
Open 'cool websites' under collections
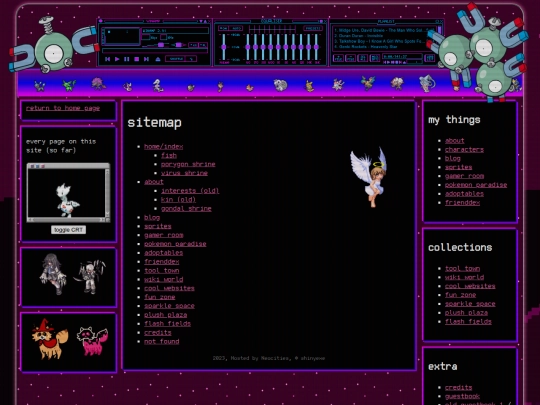470,286
